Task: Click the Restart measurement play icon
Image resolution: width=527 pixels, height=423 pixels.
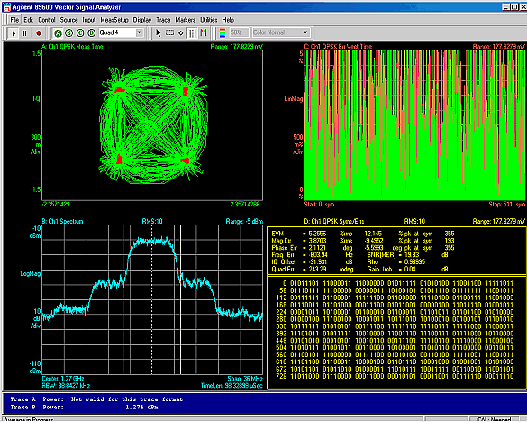Action: [13, 33]
